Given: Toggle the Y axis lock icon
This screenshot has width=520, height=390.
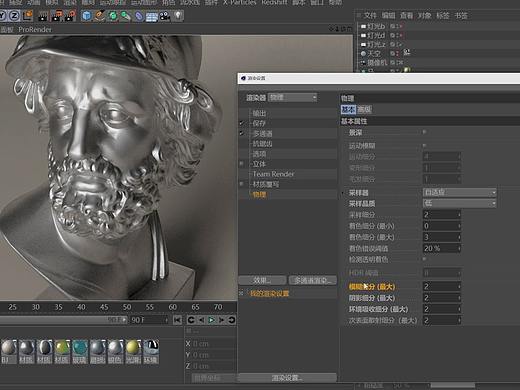Looking at the screenshot, I should (x=3, y=16).
